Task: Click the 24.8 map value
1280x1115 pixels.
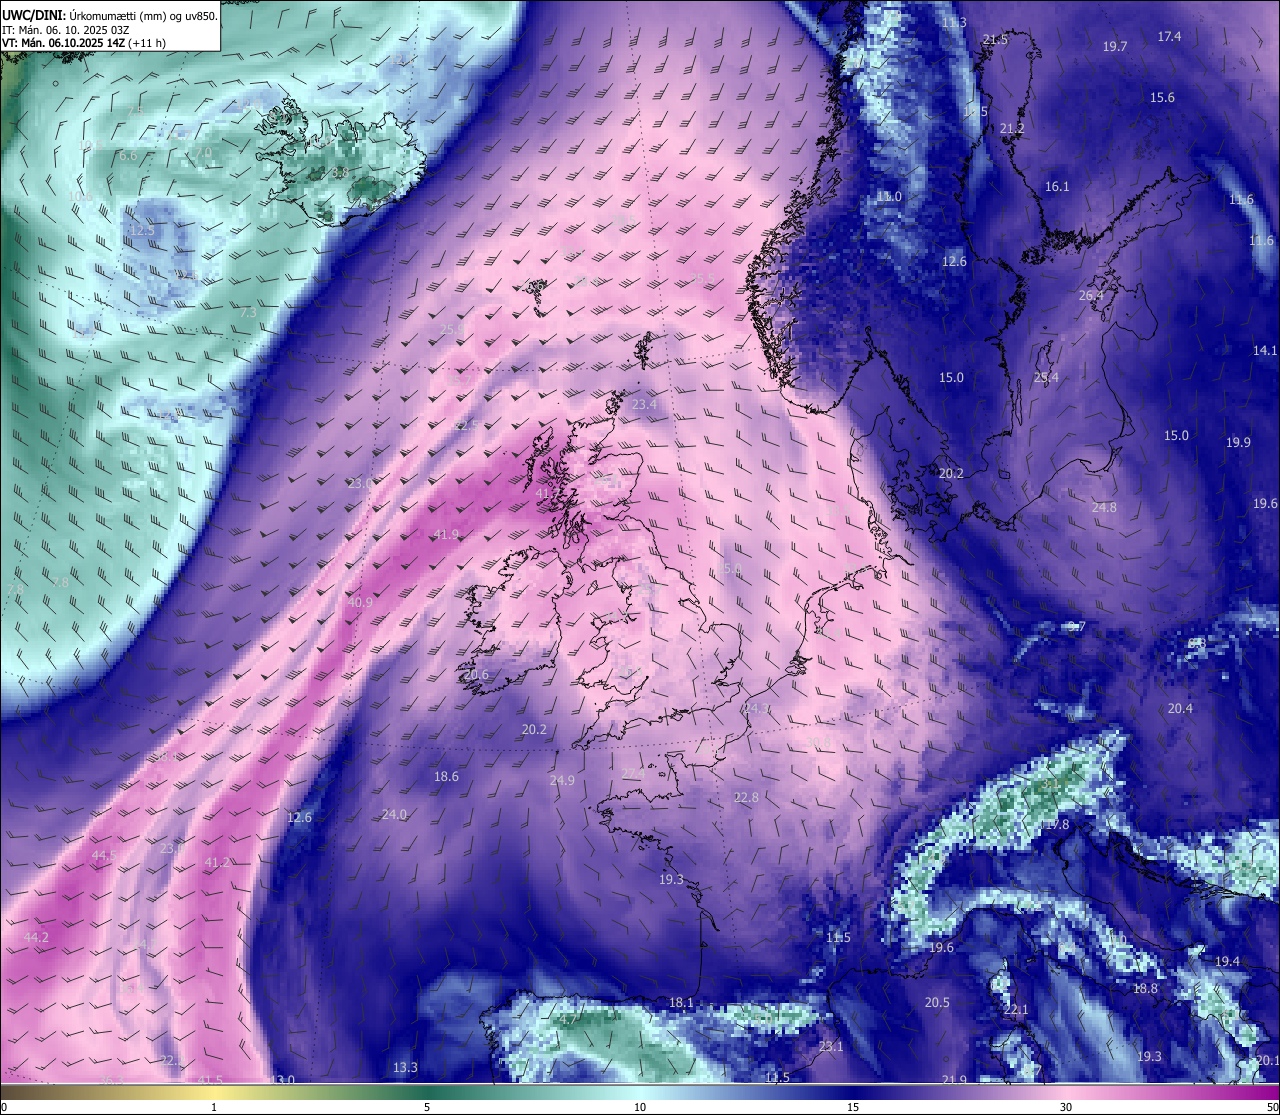Action: click(x=1104, y=508)
